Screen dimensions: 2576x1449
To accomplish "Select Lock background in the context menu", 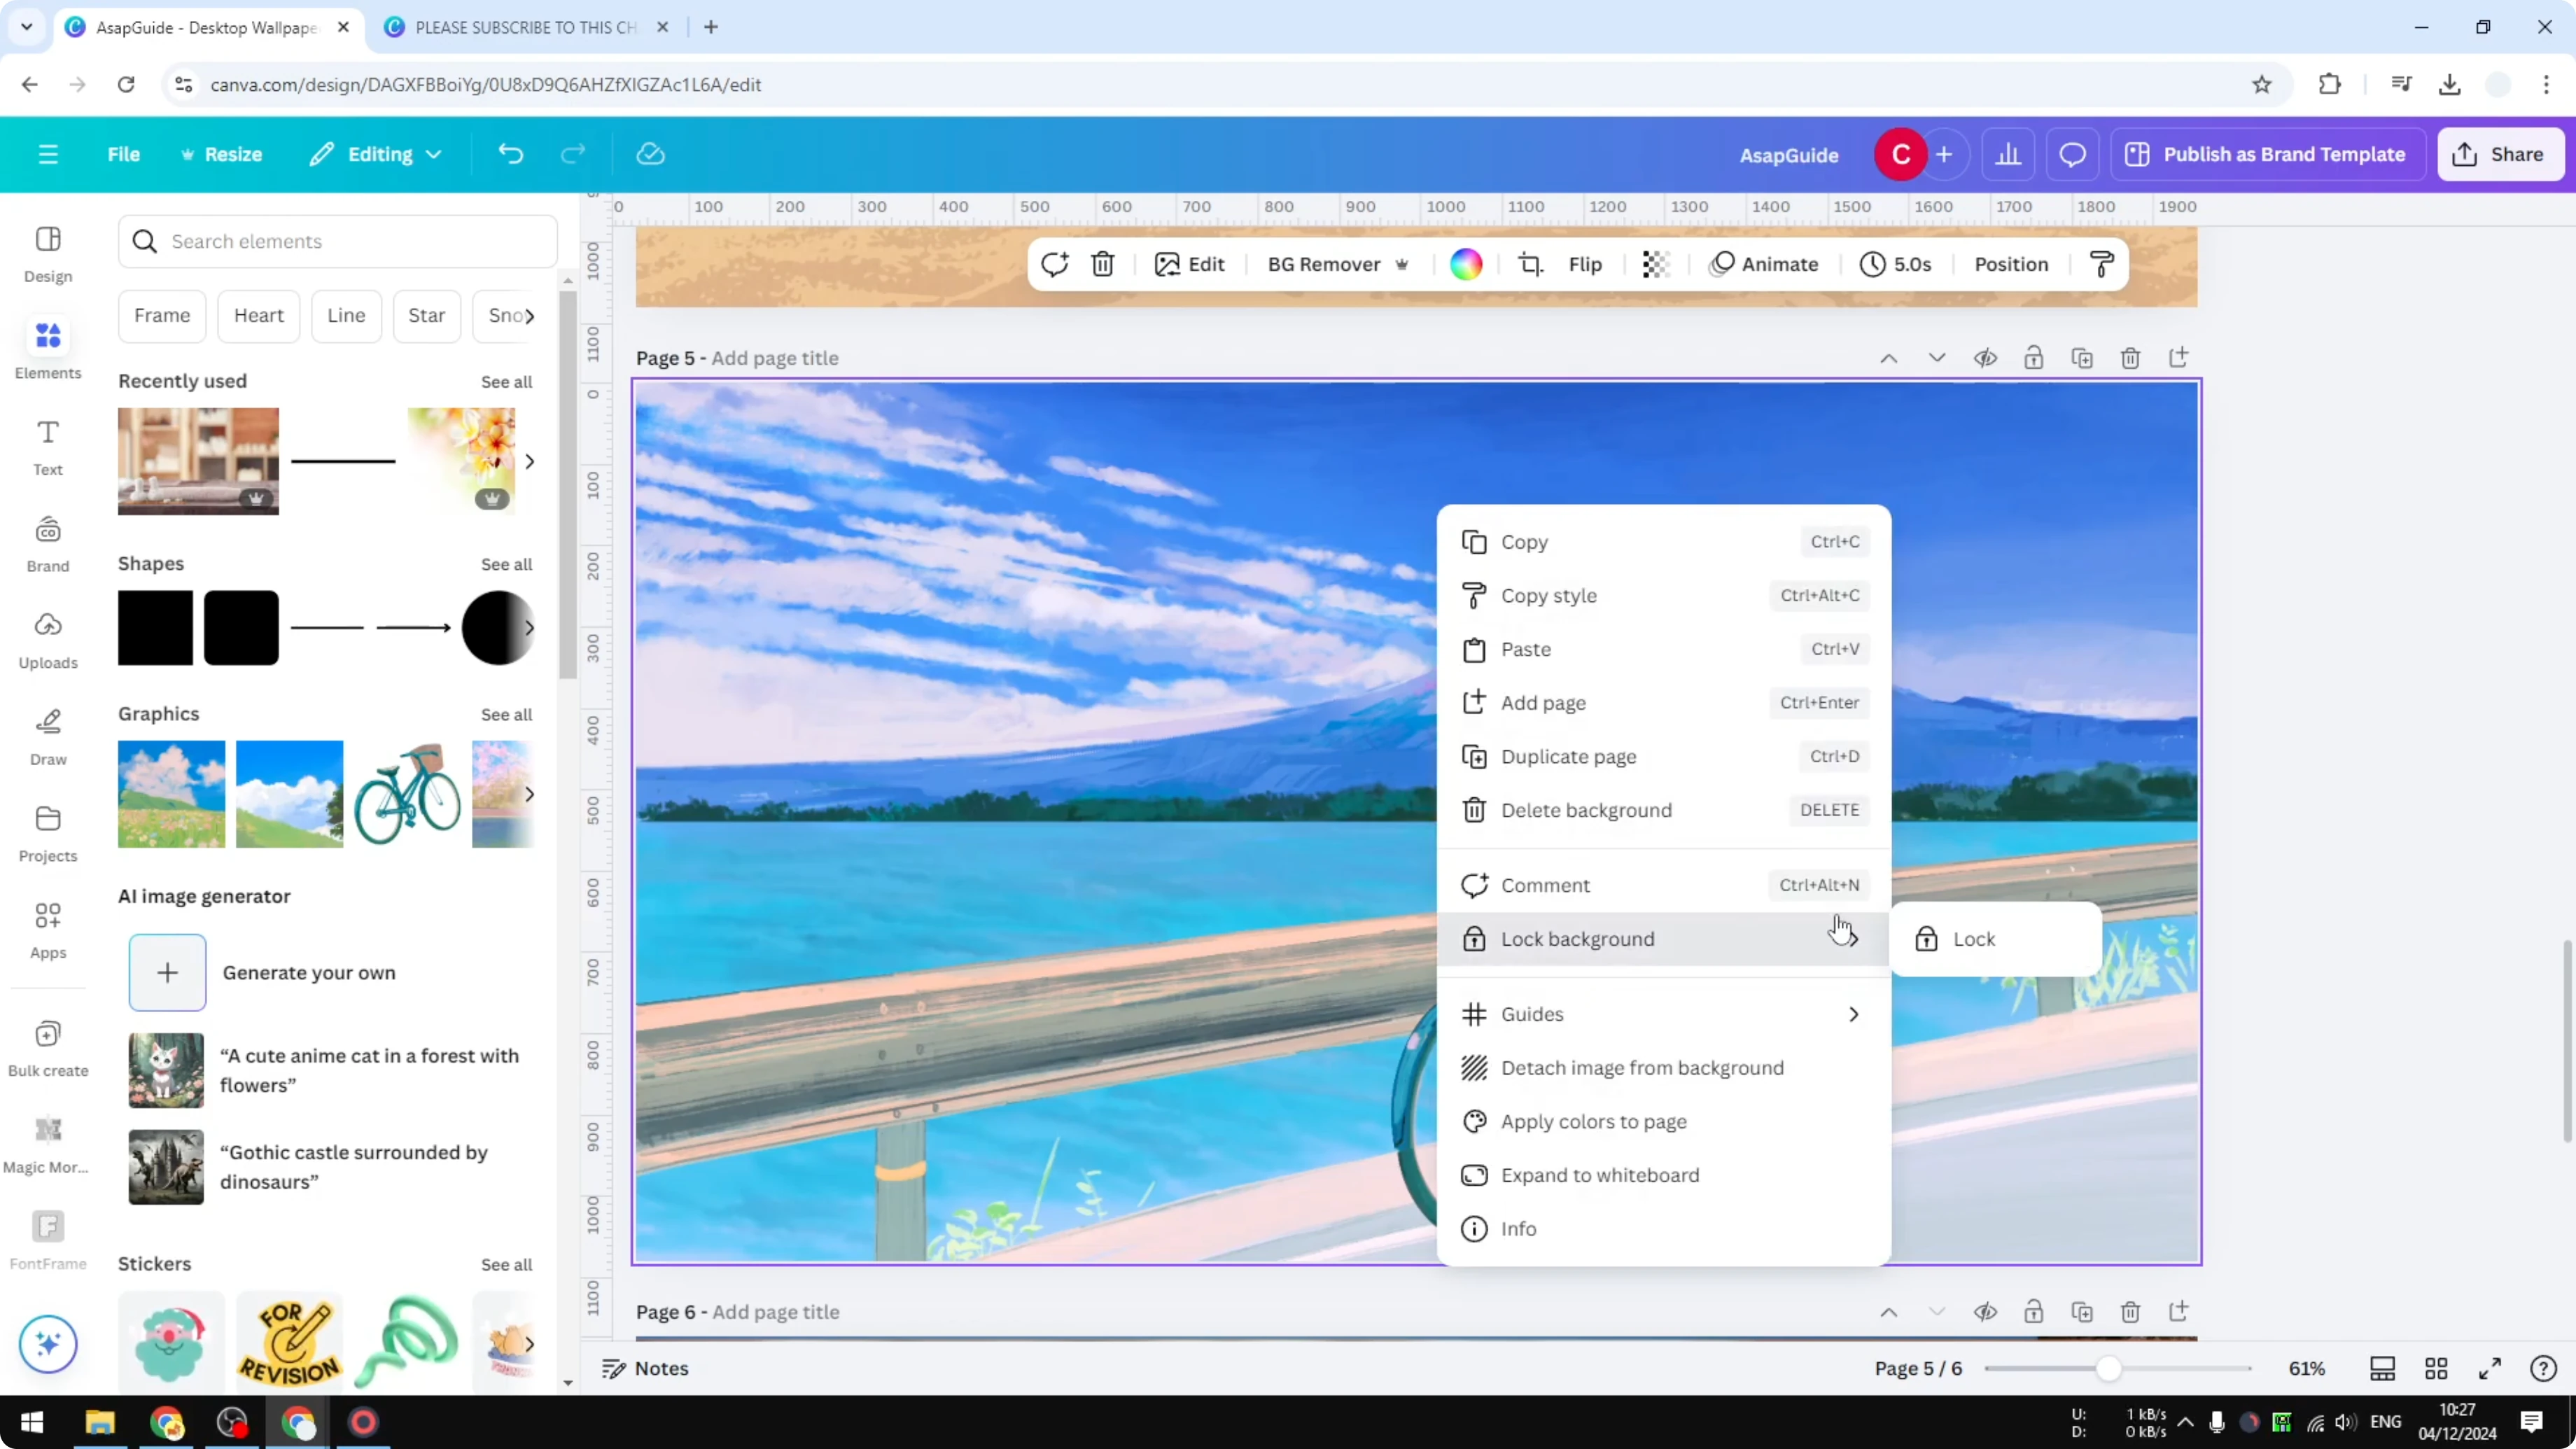I will click(1578, 939).
